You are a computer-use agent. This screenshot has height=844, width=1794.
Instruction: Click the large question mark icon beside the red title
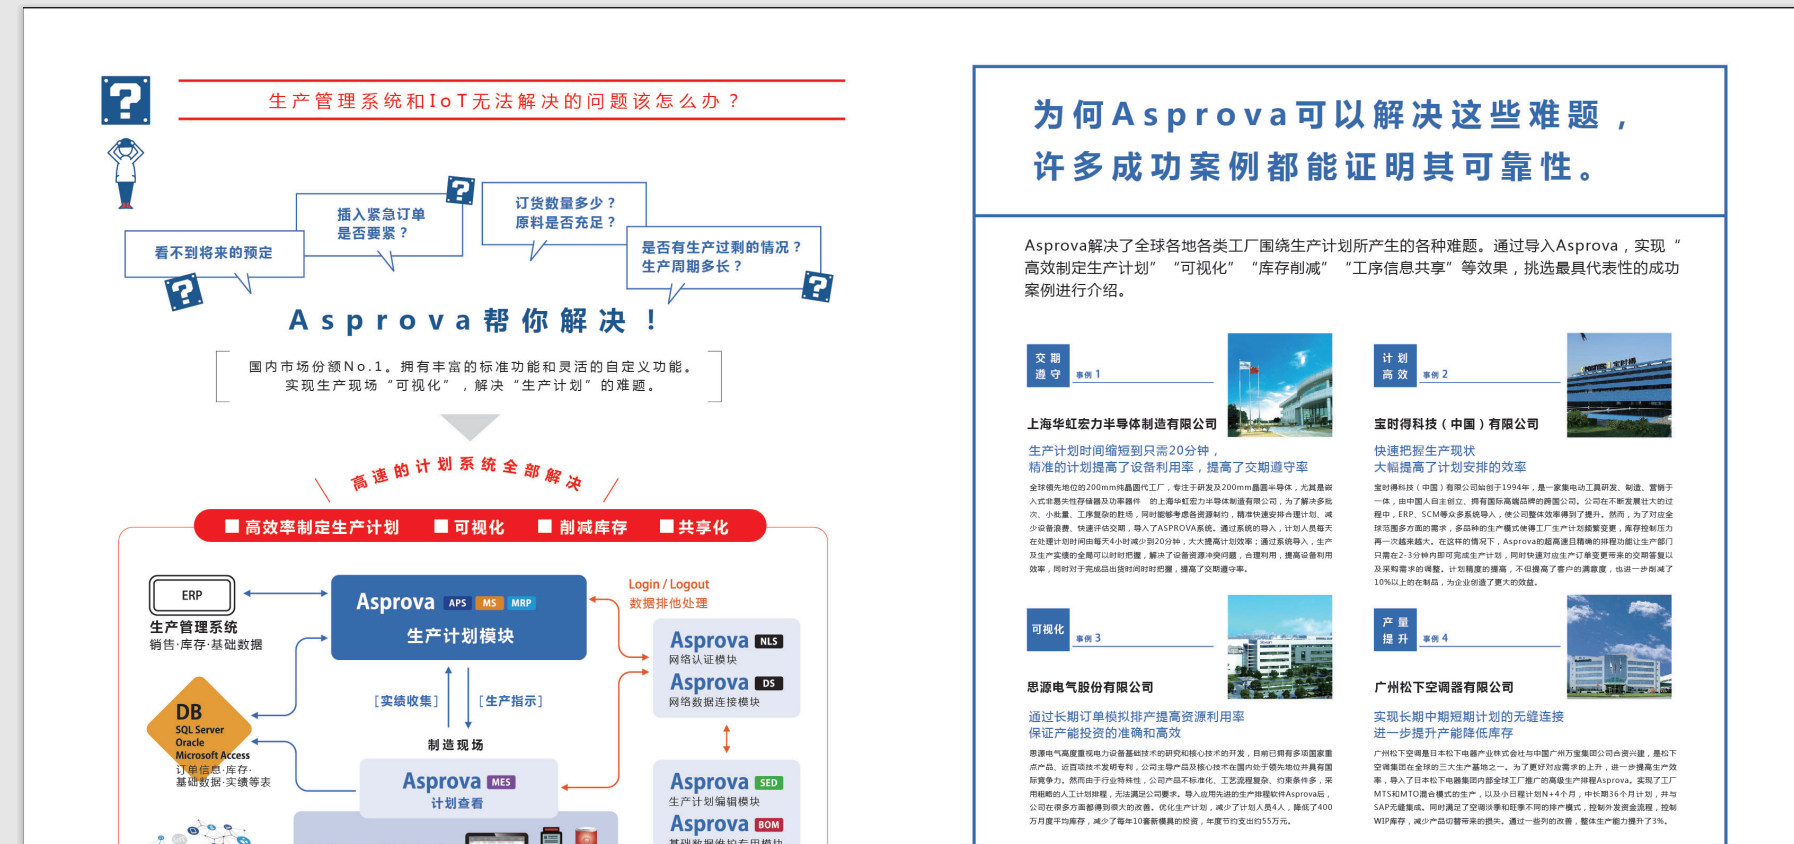126,100
